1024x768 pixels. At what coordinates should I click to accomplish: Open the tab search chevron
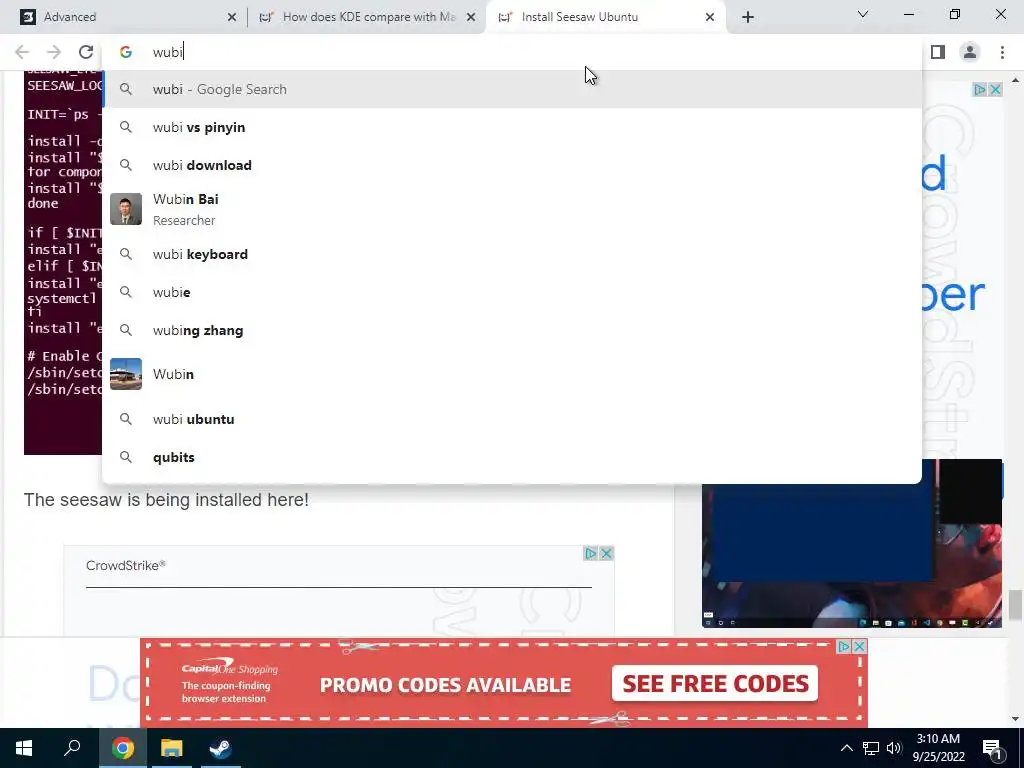click(863, 14)
